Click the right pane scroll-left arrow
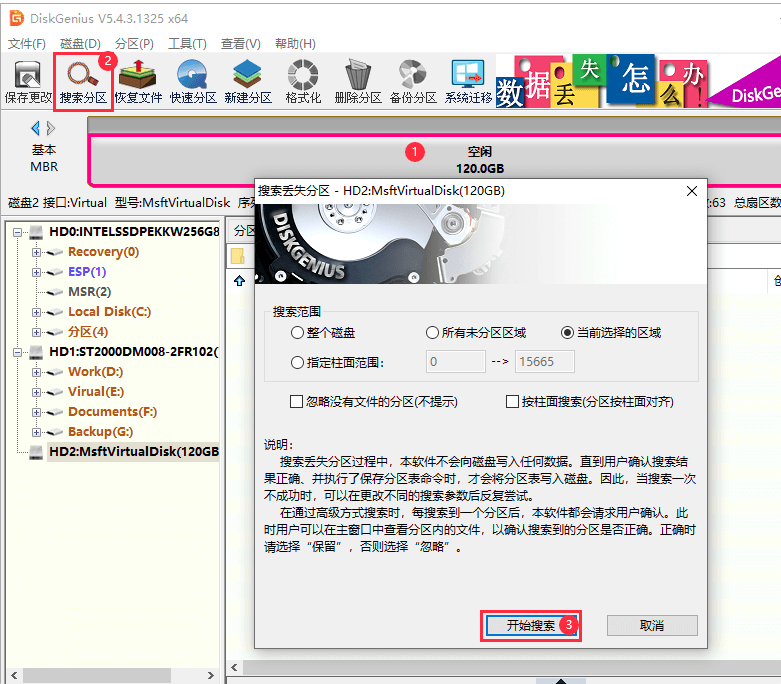Viewport: 781px width, 684px height. tap(235, 667)
